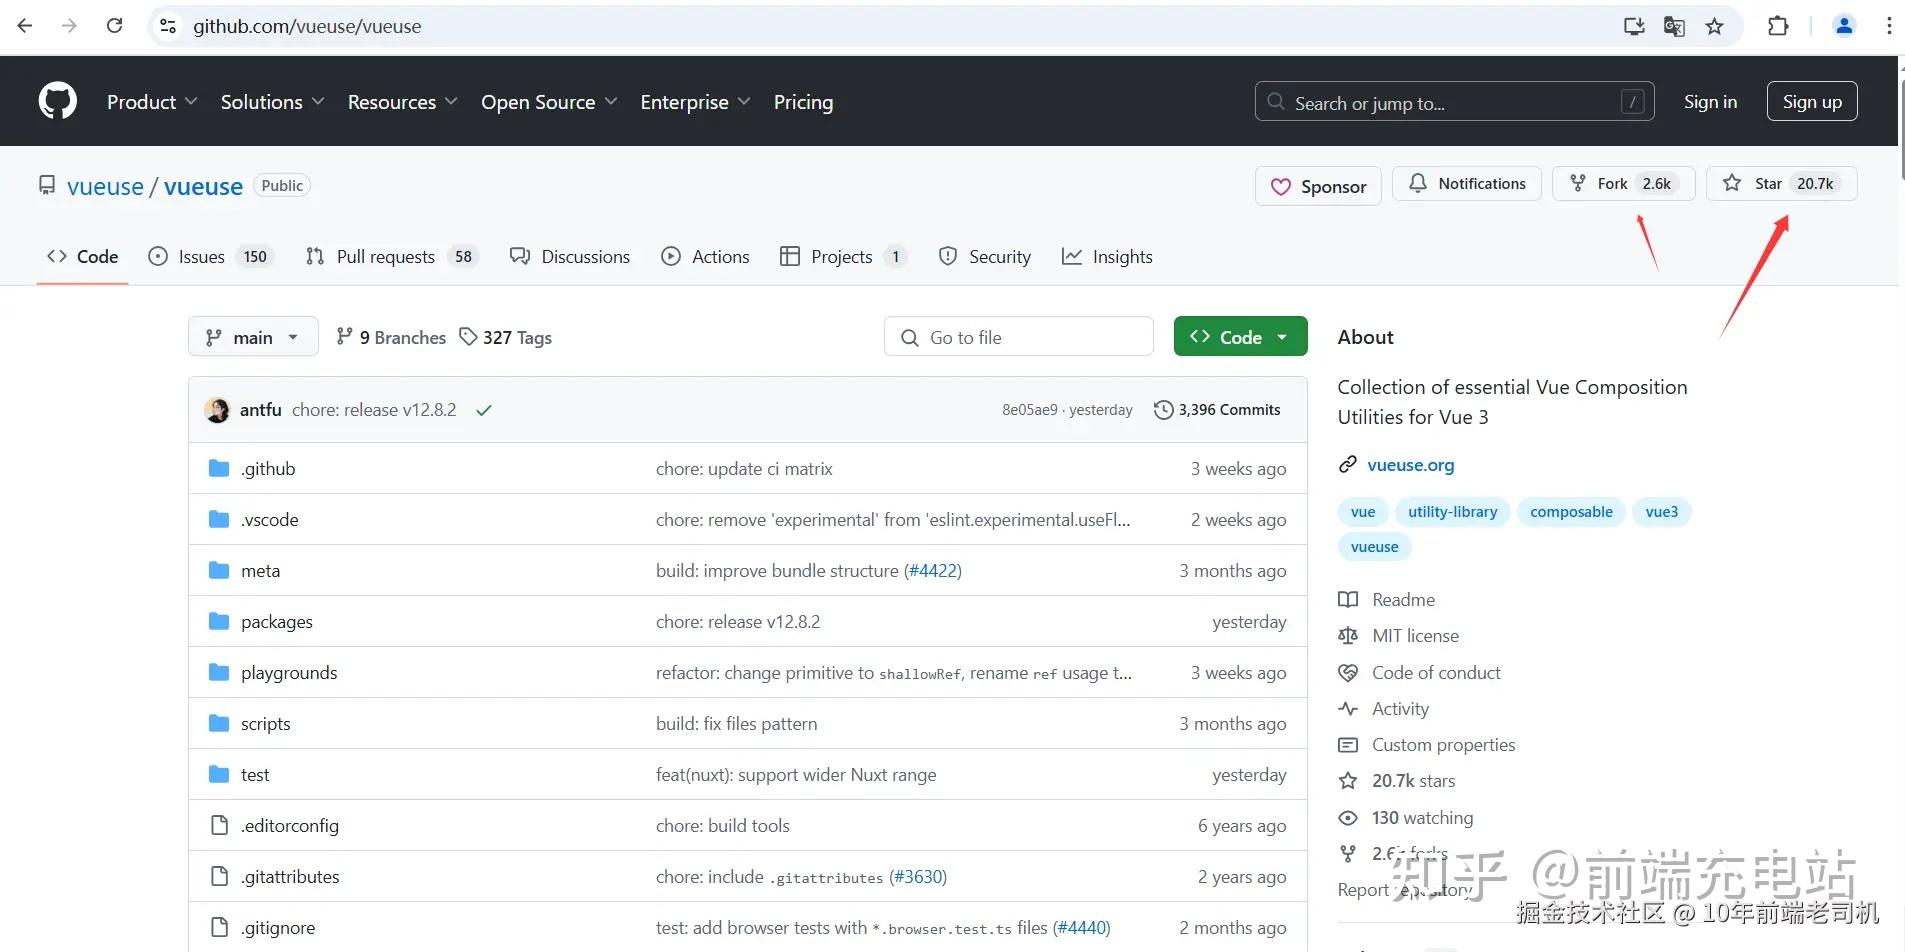Open the playgrounds folder
1905x952 pixels.
(x=289, y=673)
